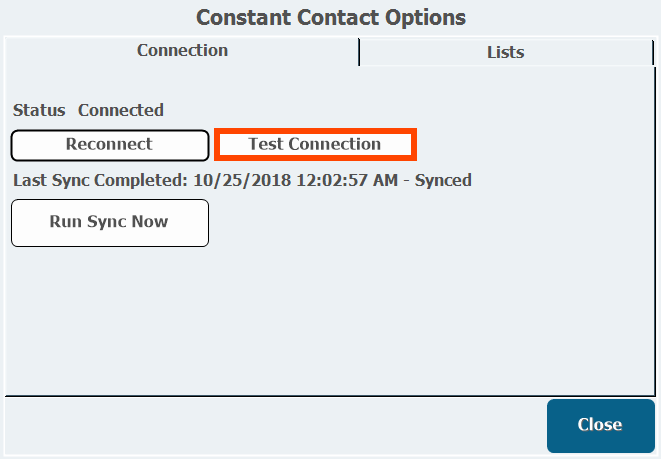The width and height of the screenshot is (661, 459).
Task: Verify the connection with Test Connection
Action: pyautogui.click(x=315, y=144)
